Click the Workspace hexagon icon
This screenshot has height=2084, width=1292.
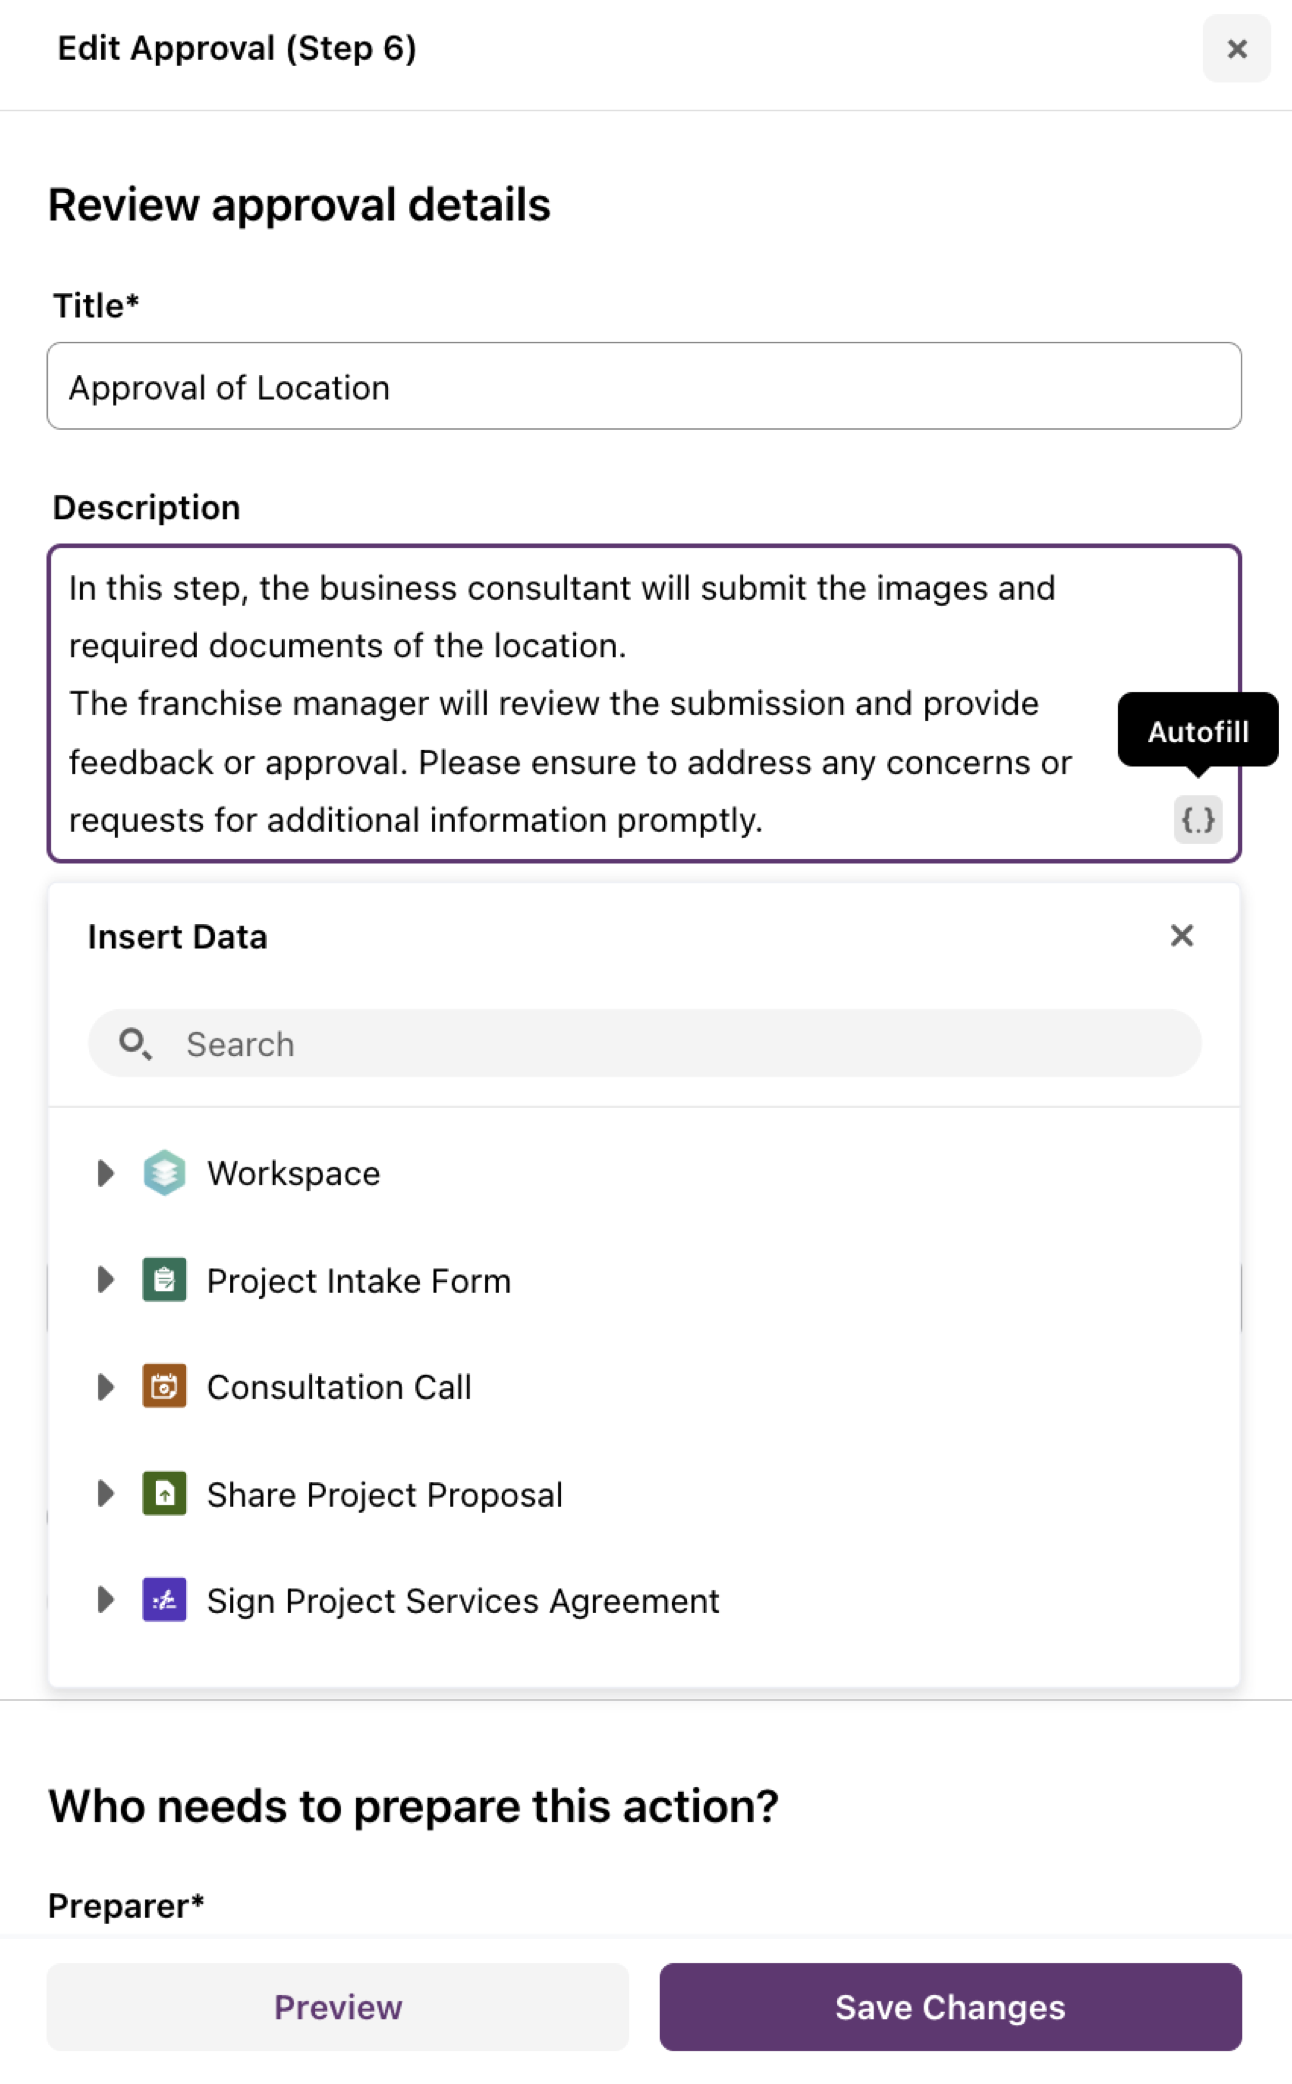[x=164, y=1173]
